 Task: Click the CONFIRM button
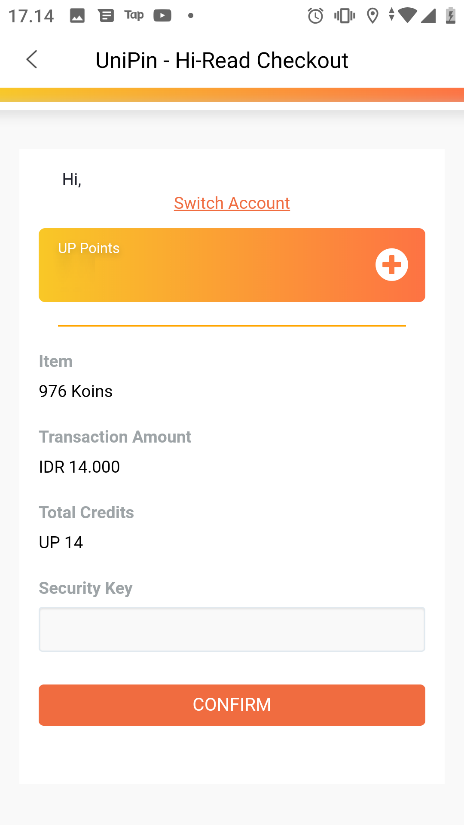tap(232, 705)
